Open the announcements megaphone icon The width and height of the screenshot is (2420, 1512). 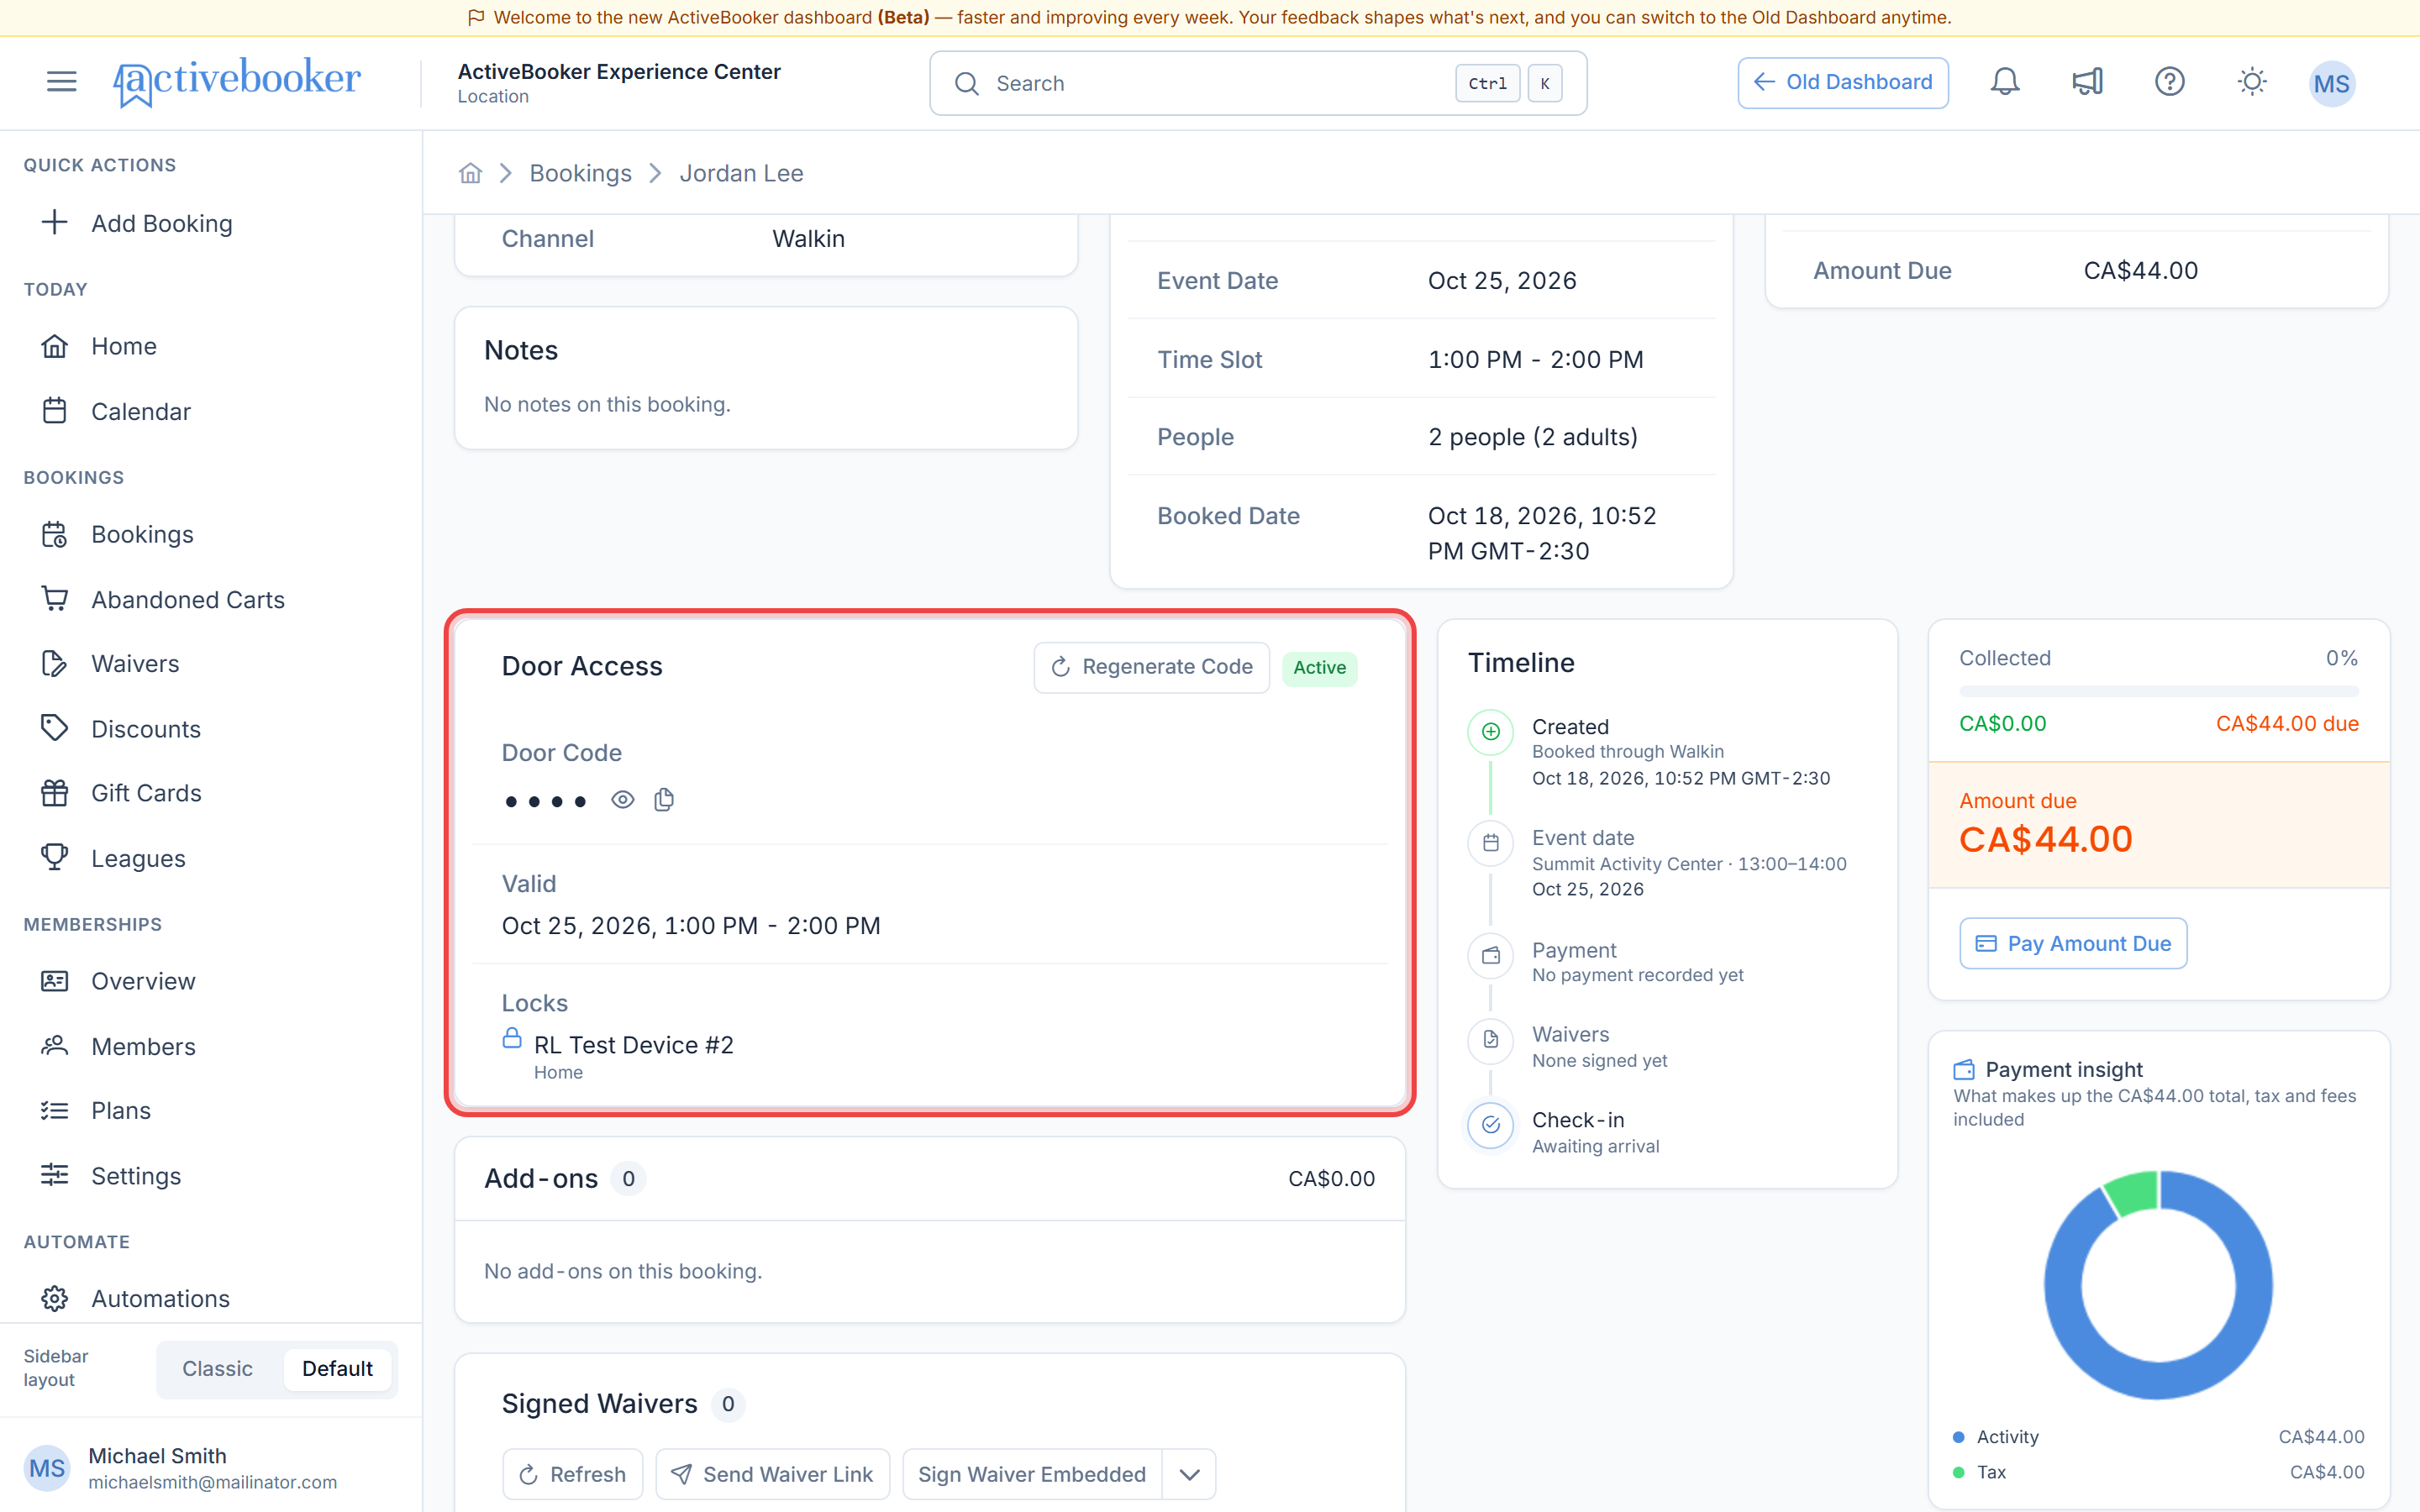(x=2087, y=82)
